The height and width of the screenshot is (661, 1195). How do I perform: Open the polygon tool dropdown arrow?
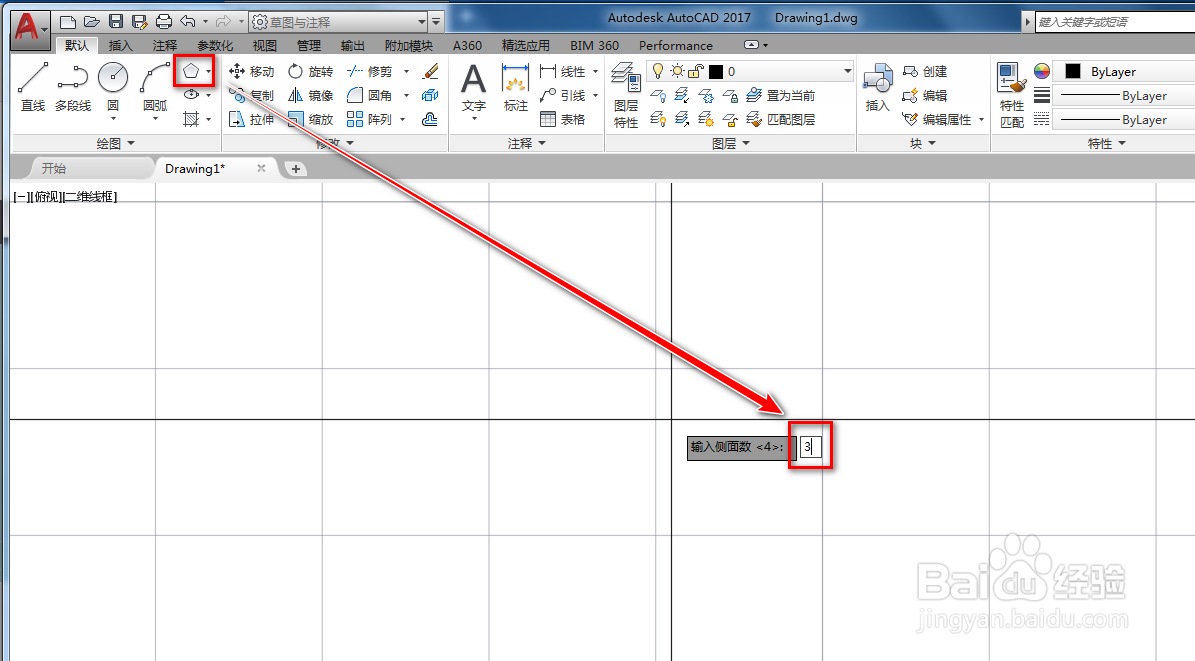(x=208, y=72)
